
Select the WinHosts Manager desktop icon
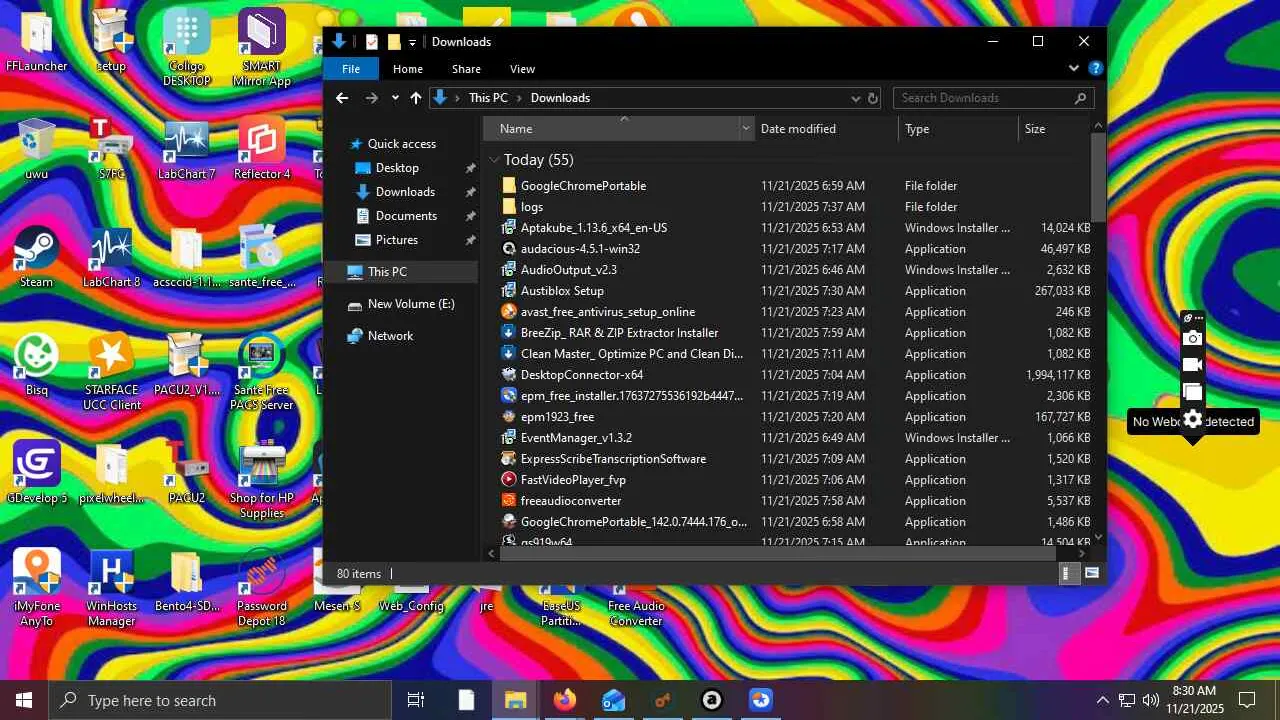point(111,588)
